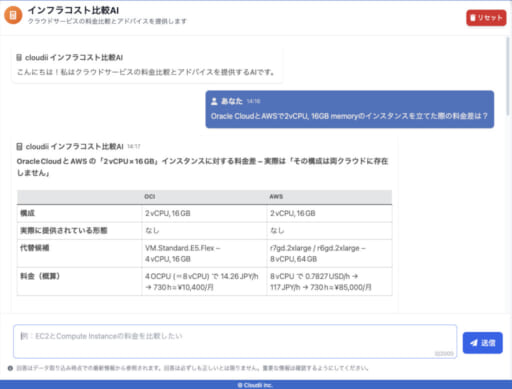512x389 pixels.
Task: Click the disclaimer text below the input
Action: click(x=193, y=368)
